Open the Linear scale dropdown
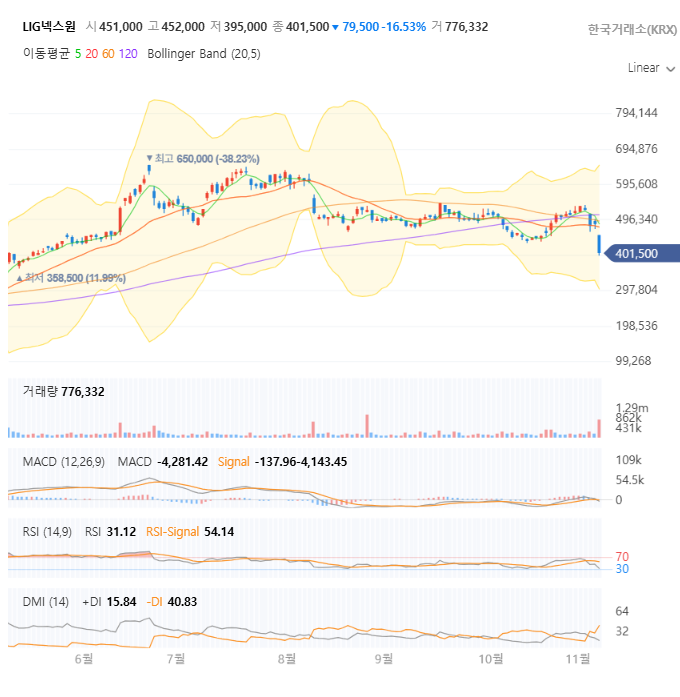The width and height of the screenshot is (680, 697). [x=651, y=68]
